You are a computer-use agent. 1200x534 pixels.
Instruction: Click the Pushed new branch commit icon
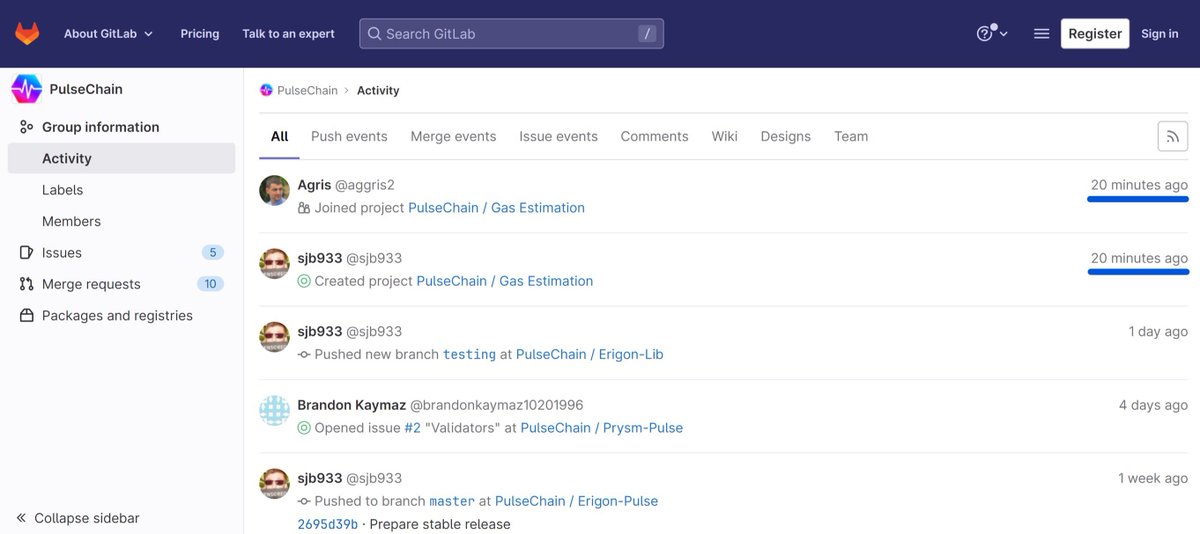click(x=304, y=354)
